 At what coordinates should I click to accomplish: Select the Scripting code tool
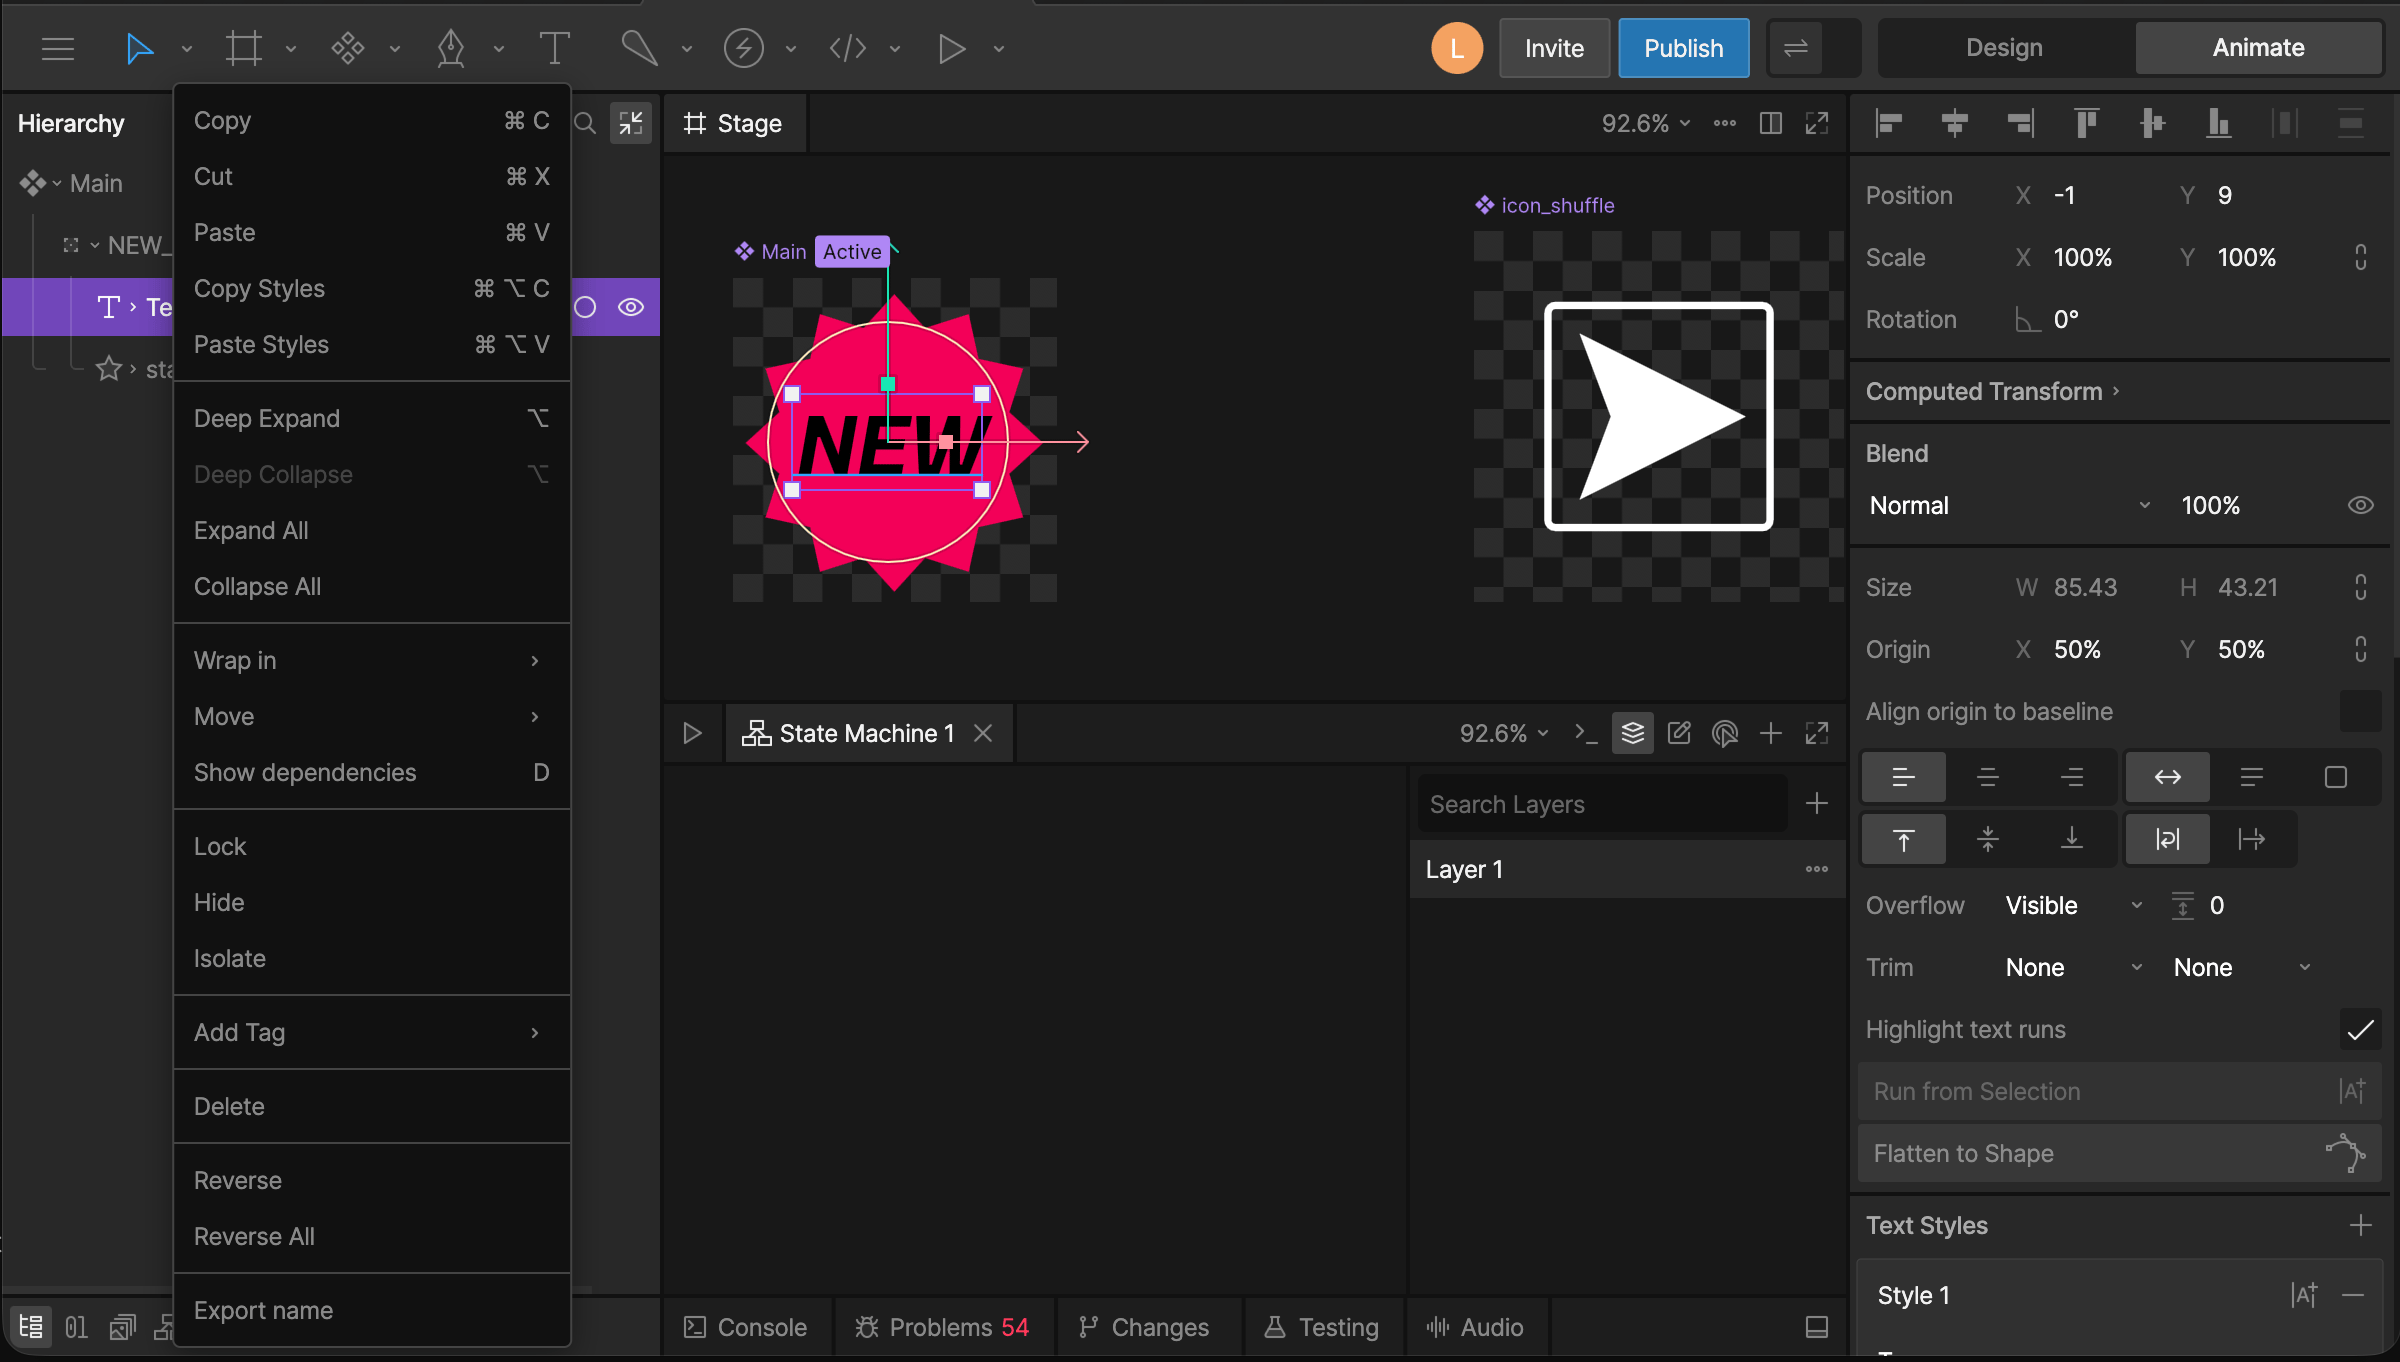click(847, 48)
